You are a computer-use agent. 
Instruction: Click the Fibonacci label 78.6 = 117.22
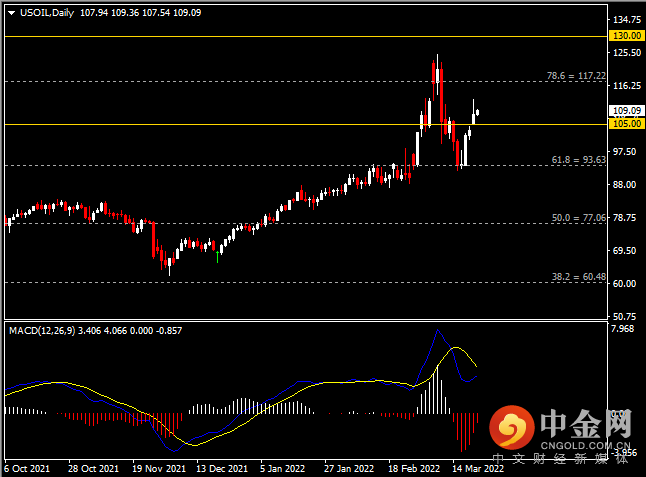[576, 76]
